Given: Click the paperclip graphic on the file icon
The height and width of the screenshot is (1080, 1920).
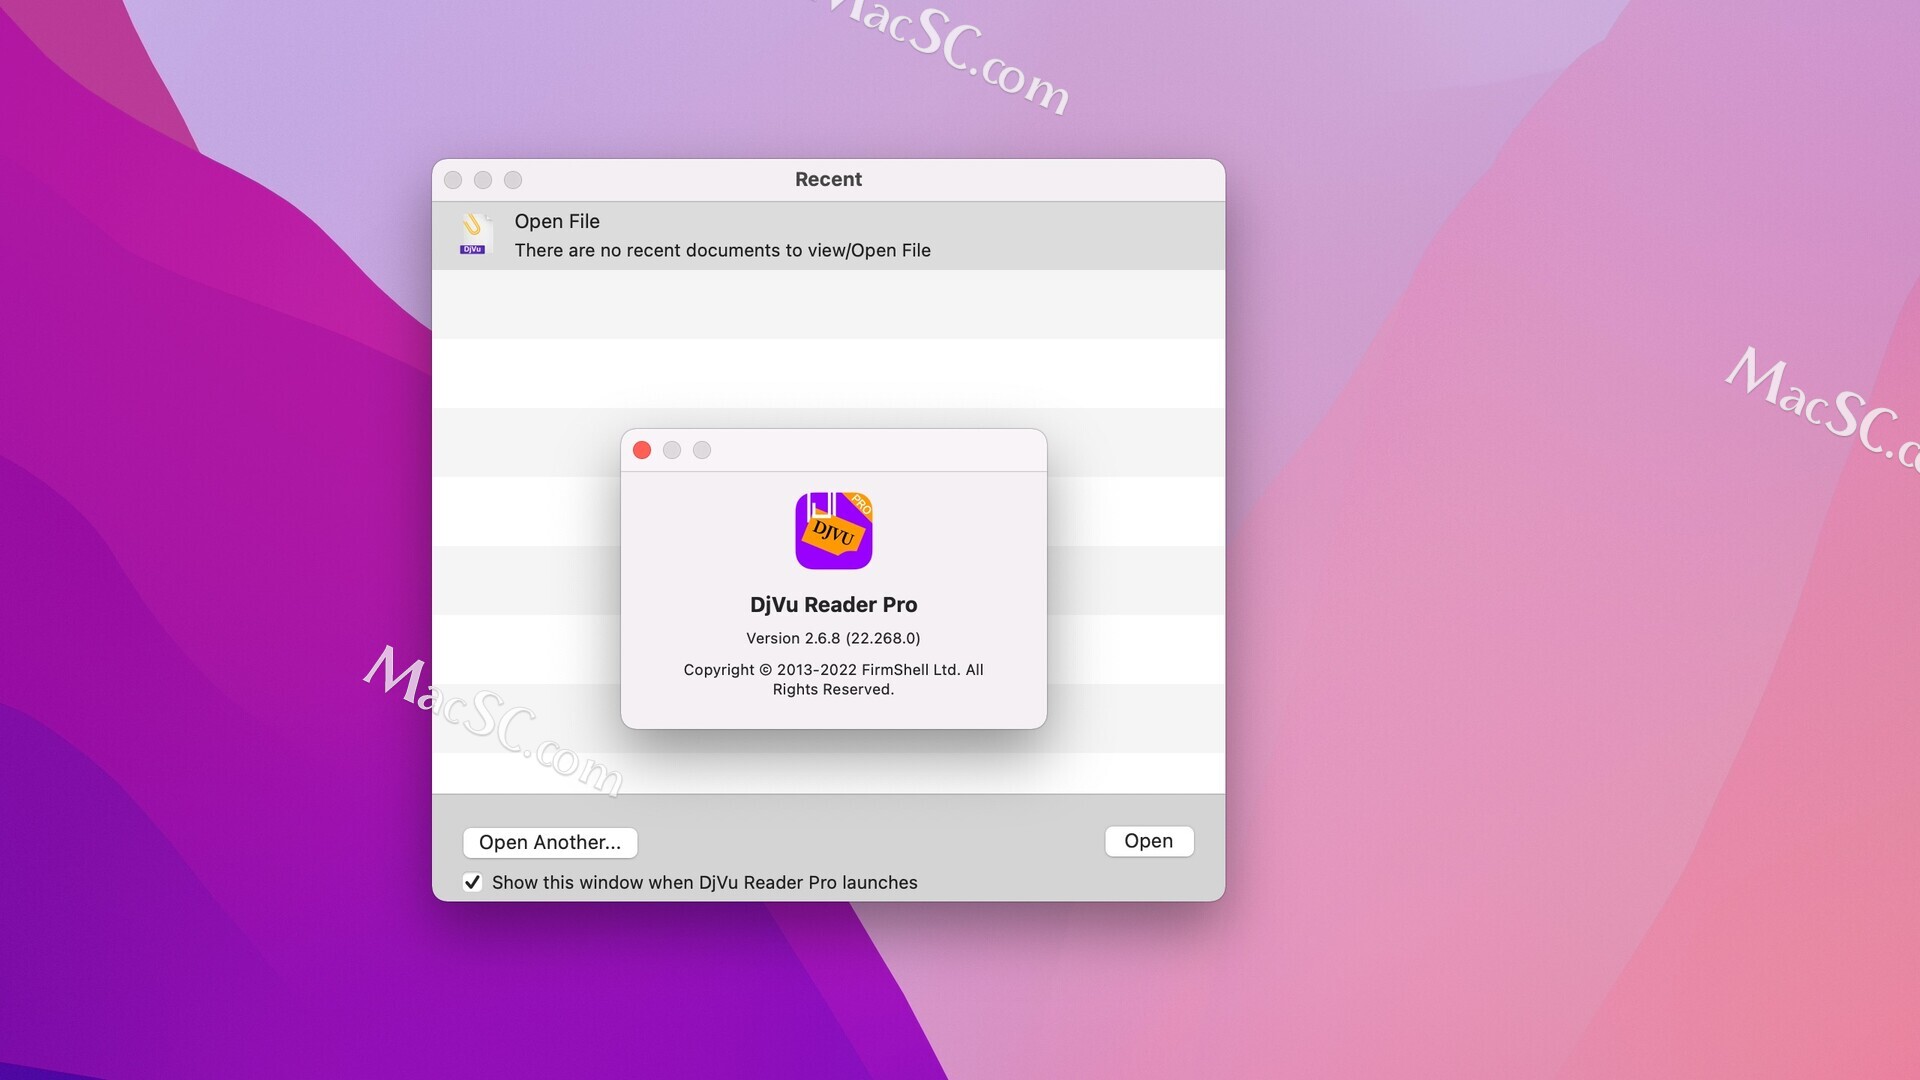Looking at the screenshot, I should (x=471, y=224).
